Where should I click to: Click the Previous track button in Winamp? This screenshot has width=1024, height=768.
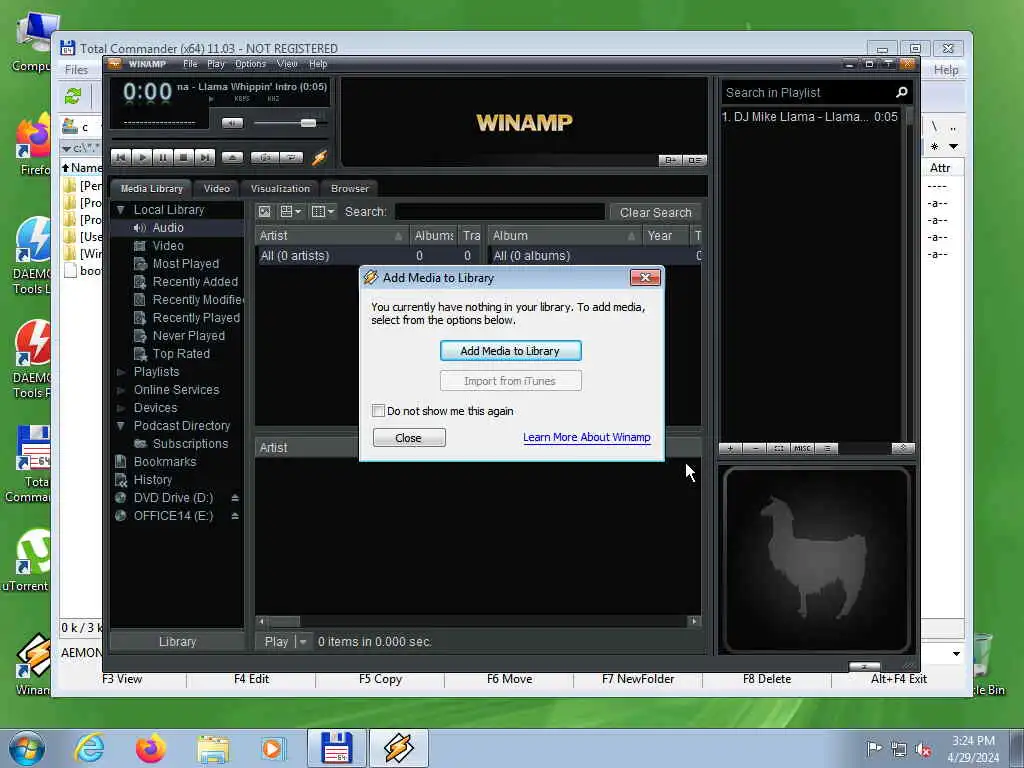pyautogui.click(x=121, y=157)
